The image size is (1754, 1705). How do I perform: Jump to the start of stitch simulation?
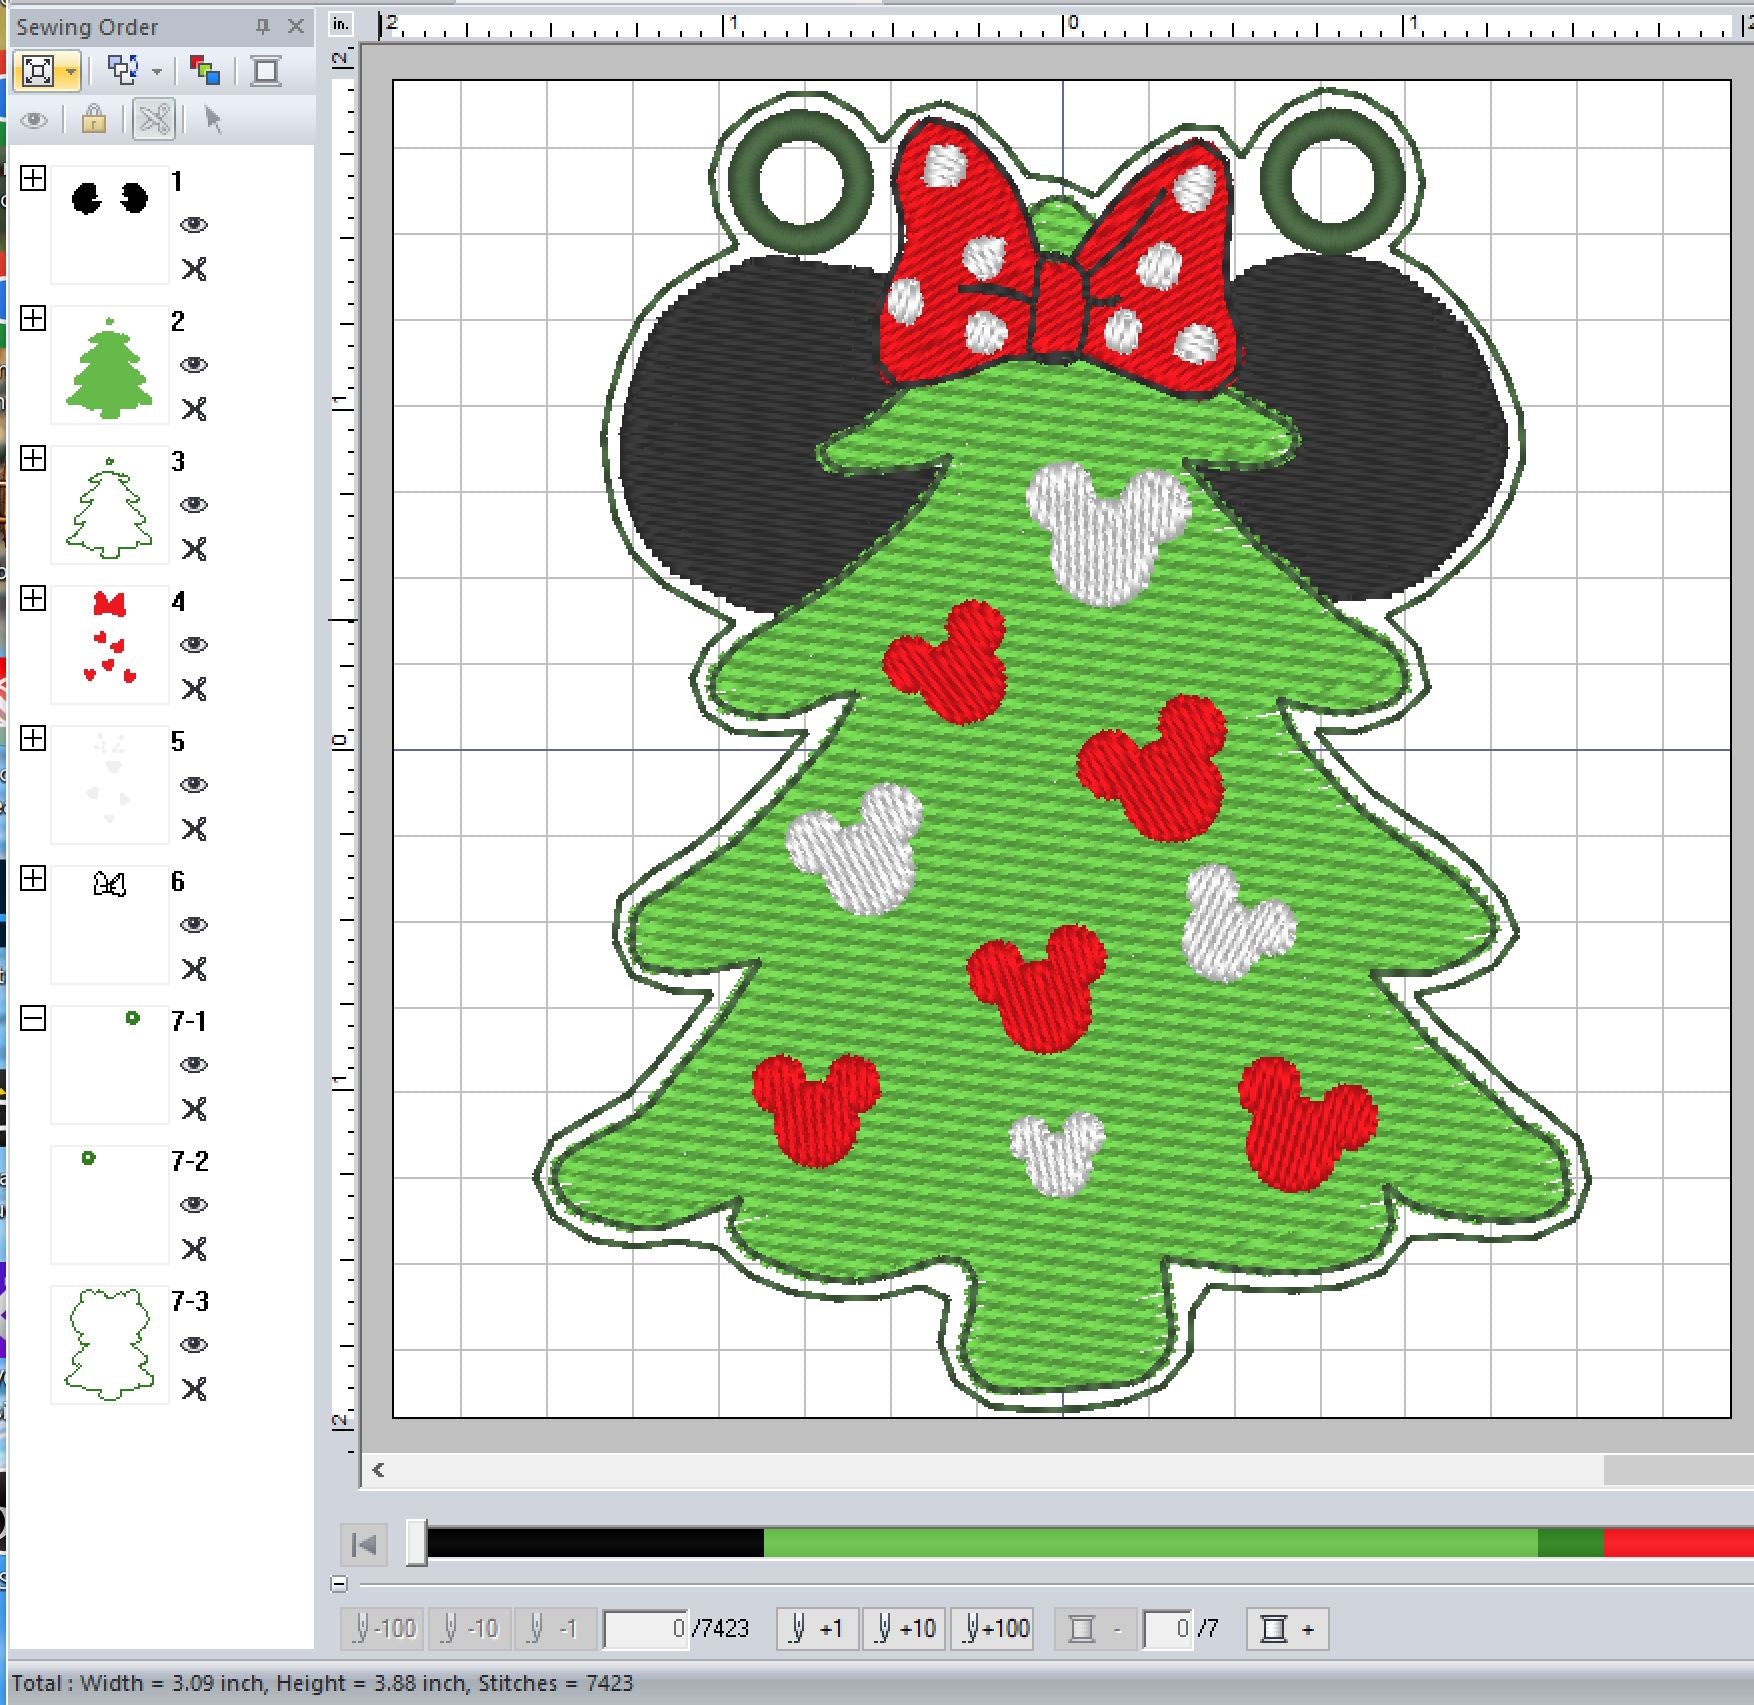[364, 1545]
